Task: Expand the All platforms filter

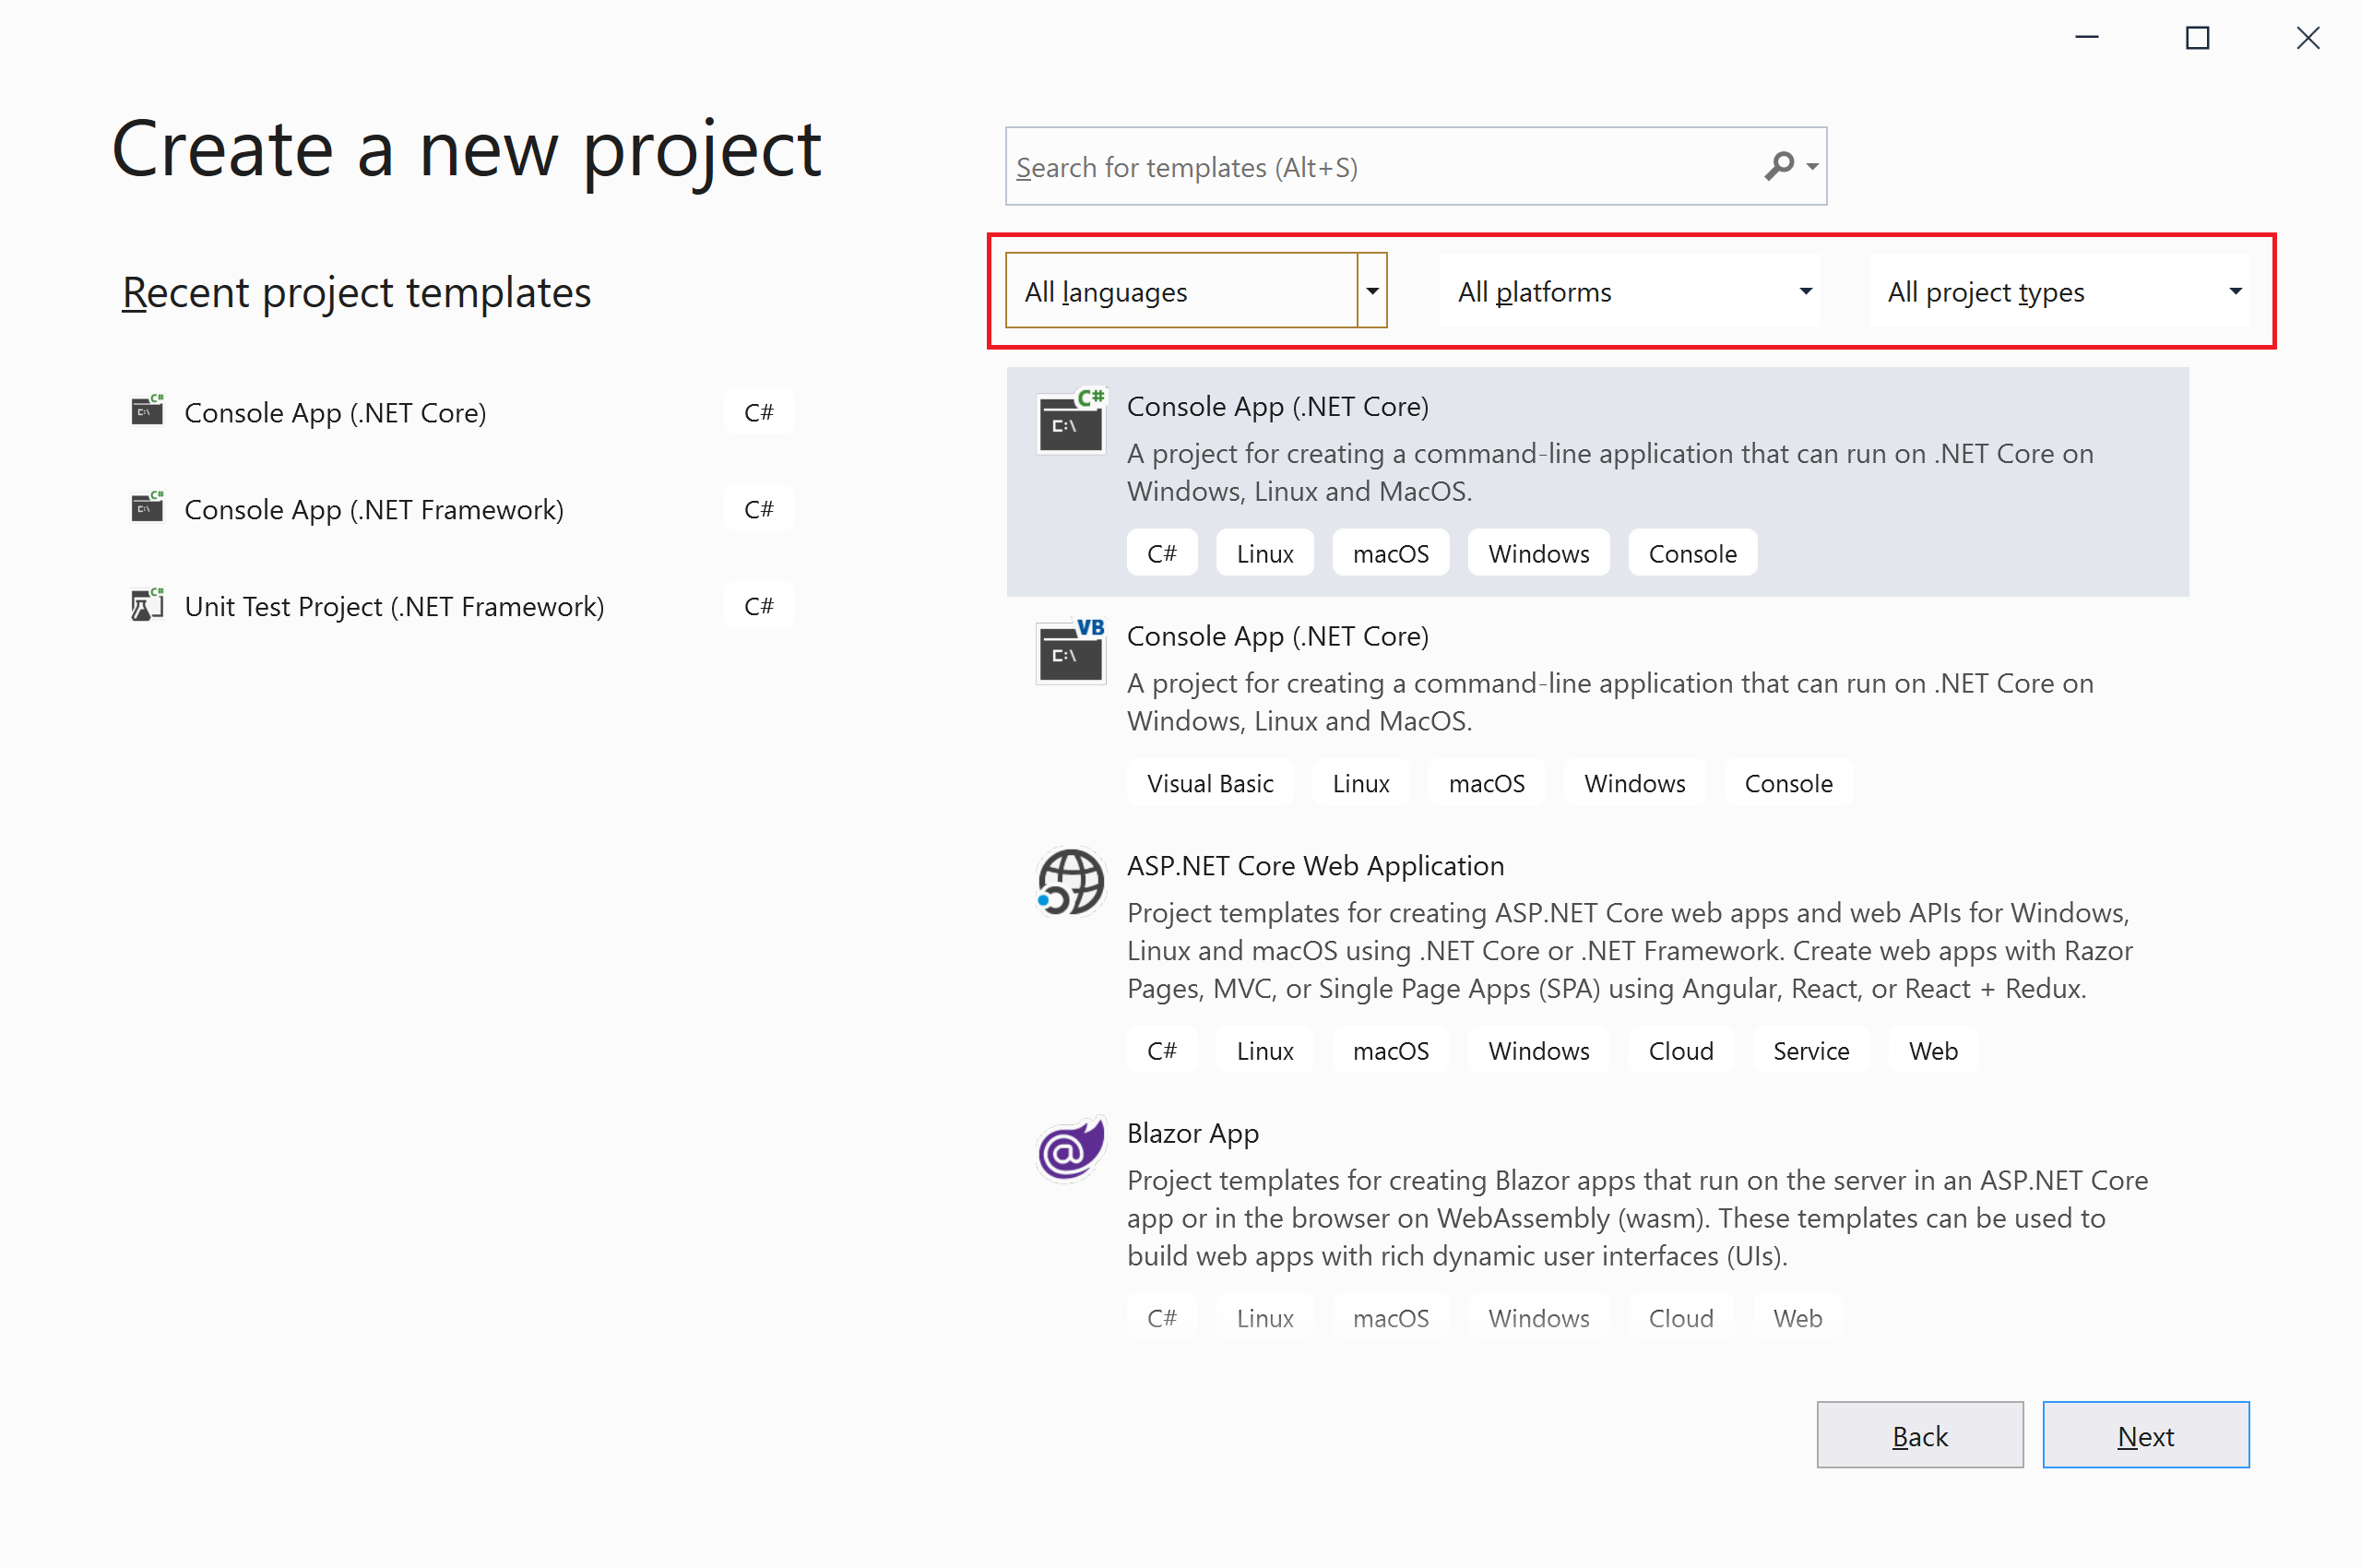Action: [x=1630, y=291]
